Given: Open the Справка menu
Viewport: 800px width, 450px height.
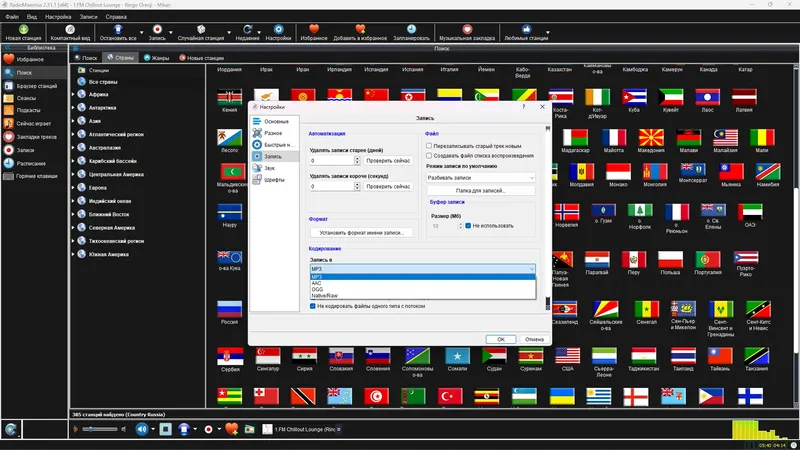Looking at the screenshot, I should pyautogui.click(x=116, y=17).
